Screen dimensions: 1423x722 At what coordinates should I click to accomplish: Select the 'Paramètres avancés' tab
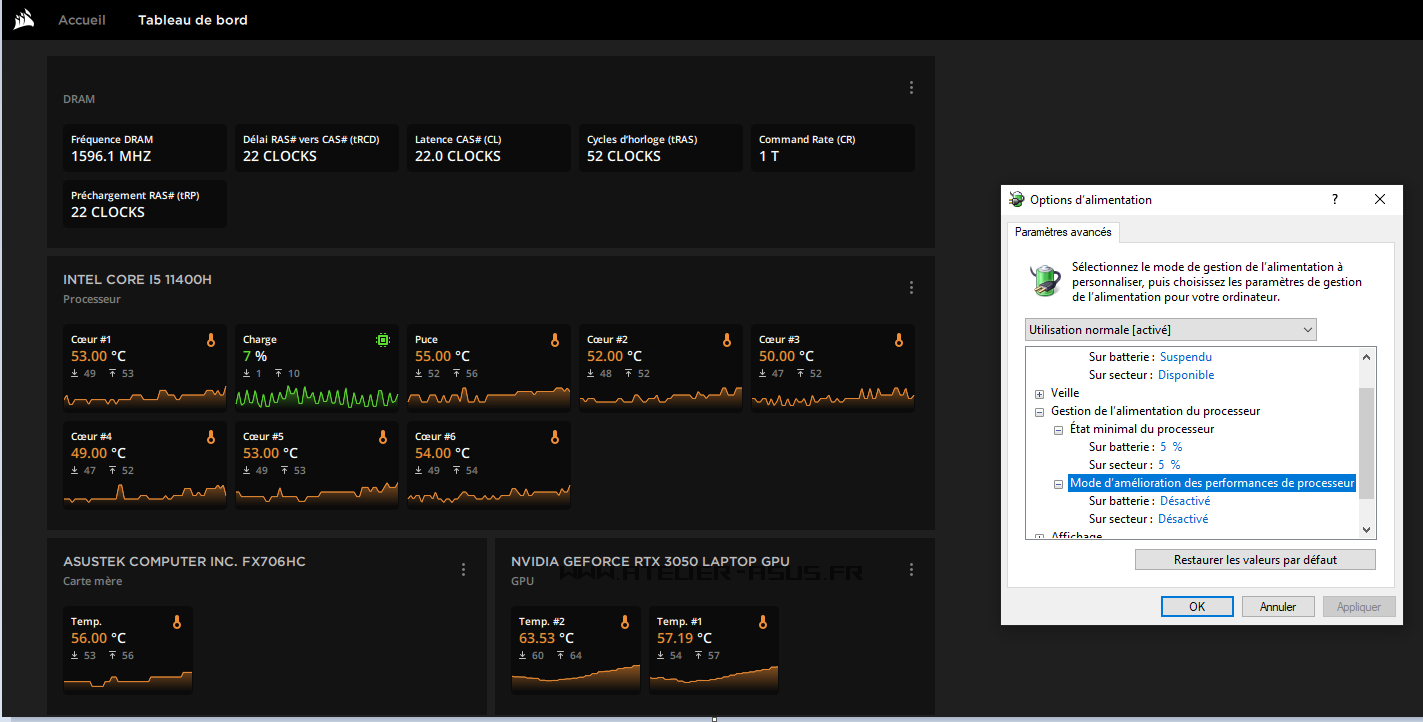pyautogui.click(x=1062, y=232)
